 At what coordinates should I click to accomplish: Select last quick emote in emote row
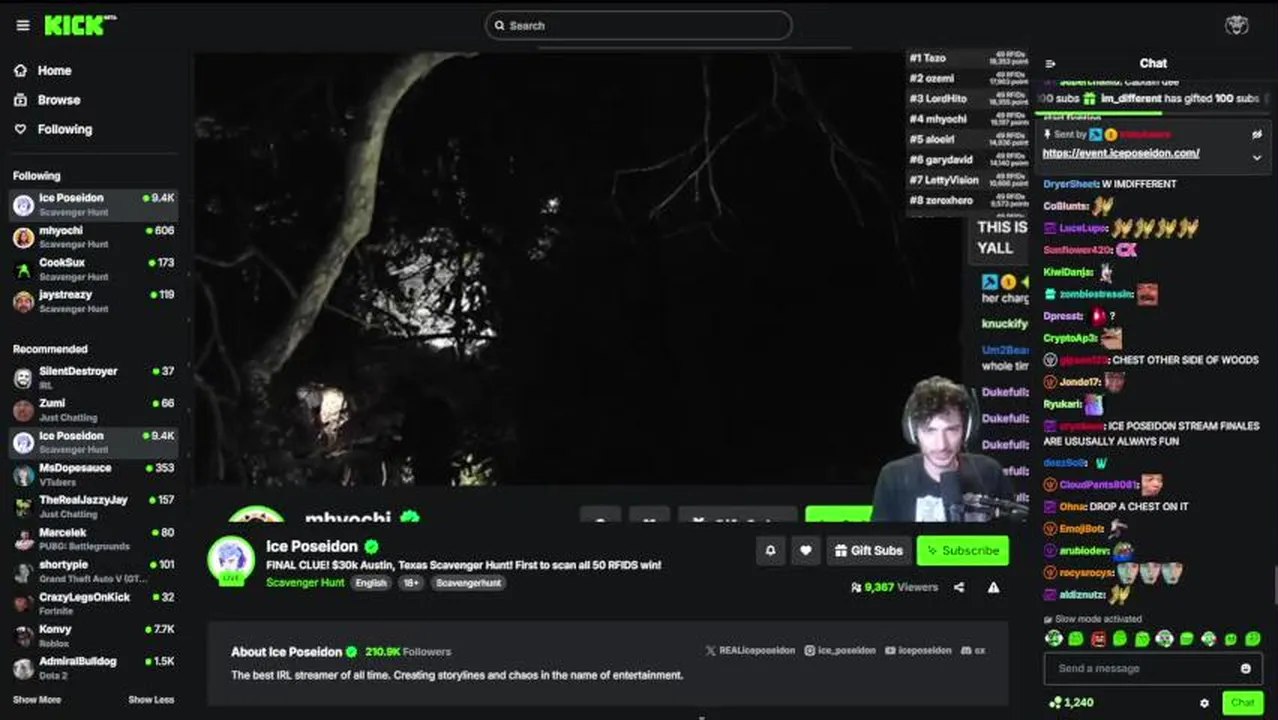point(1253,638)
